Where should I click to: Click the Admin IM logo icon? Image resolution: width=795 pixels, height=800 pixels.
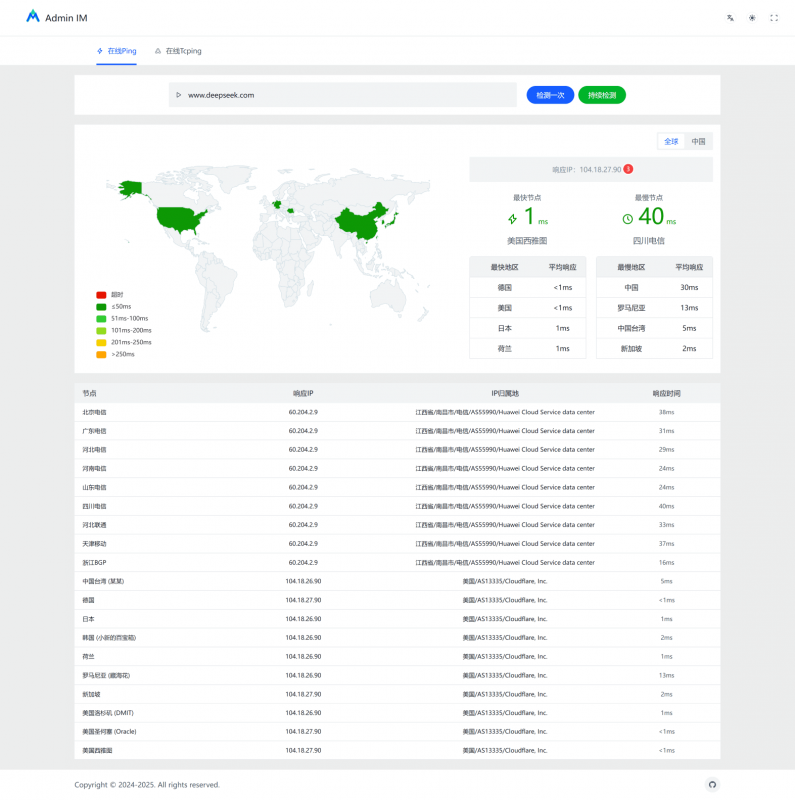33,17
